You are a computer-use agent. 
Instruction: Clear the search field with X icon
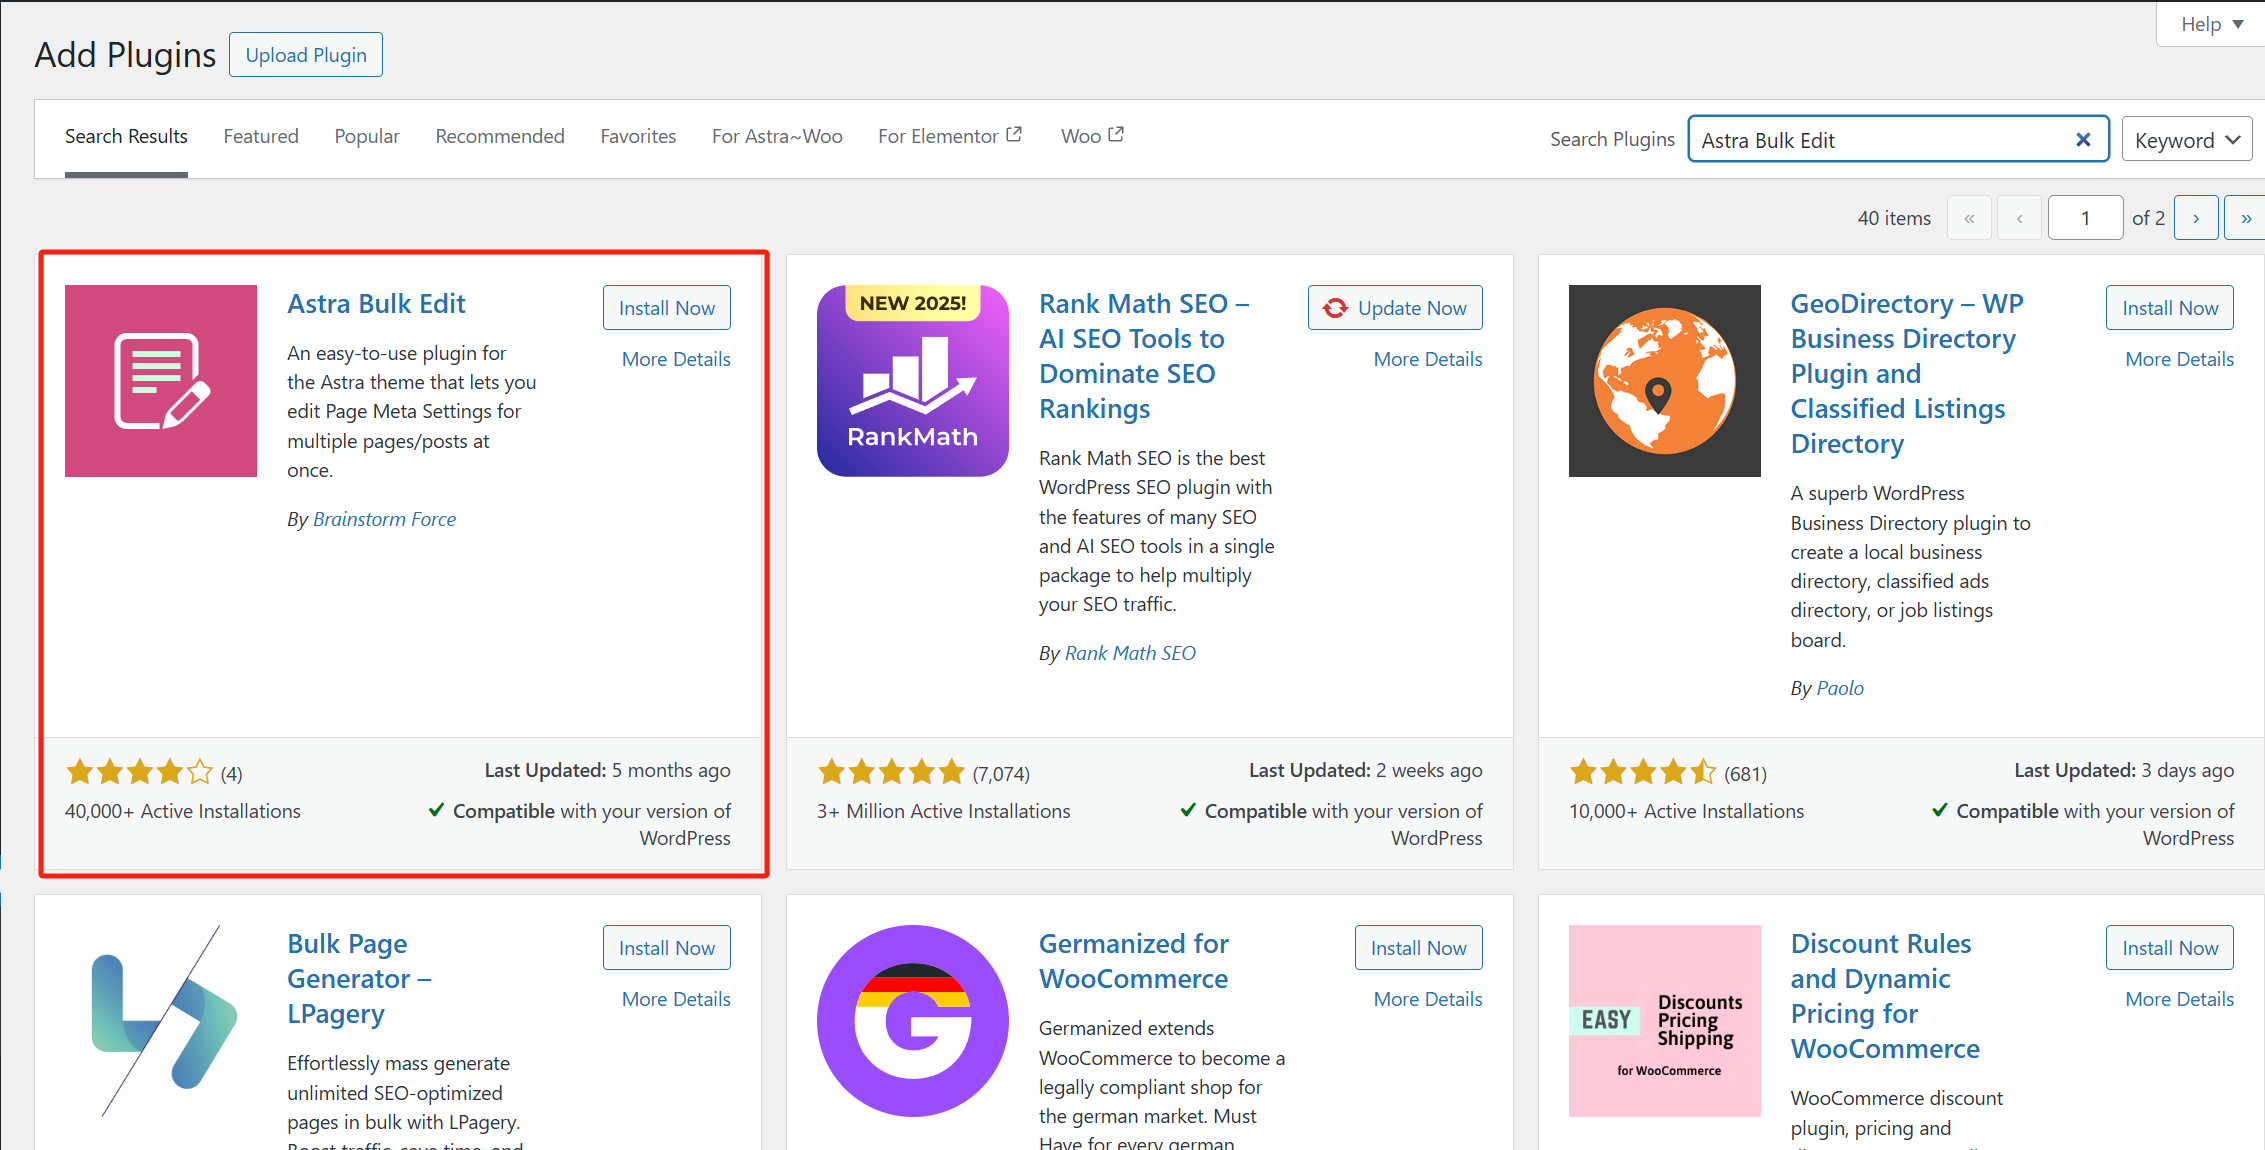point(2083,140)
